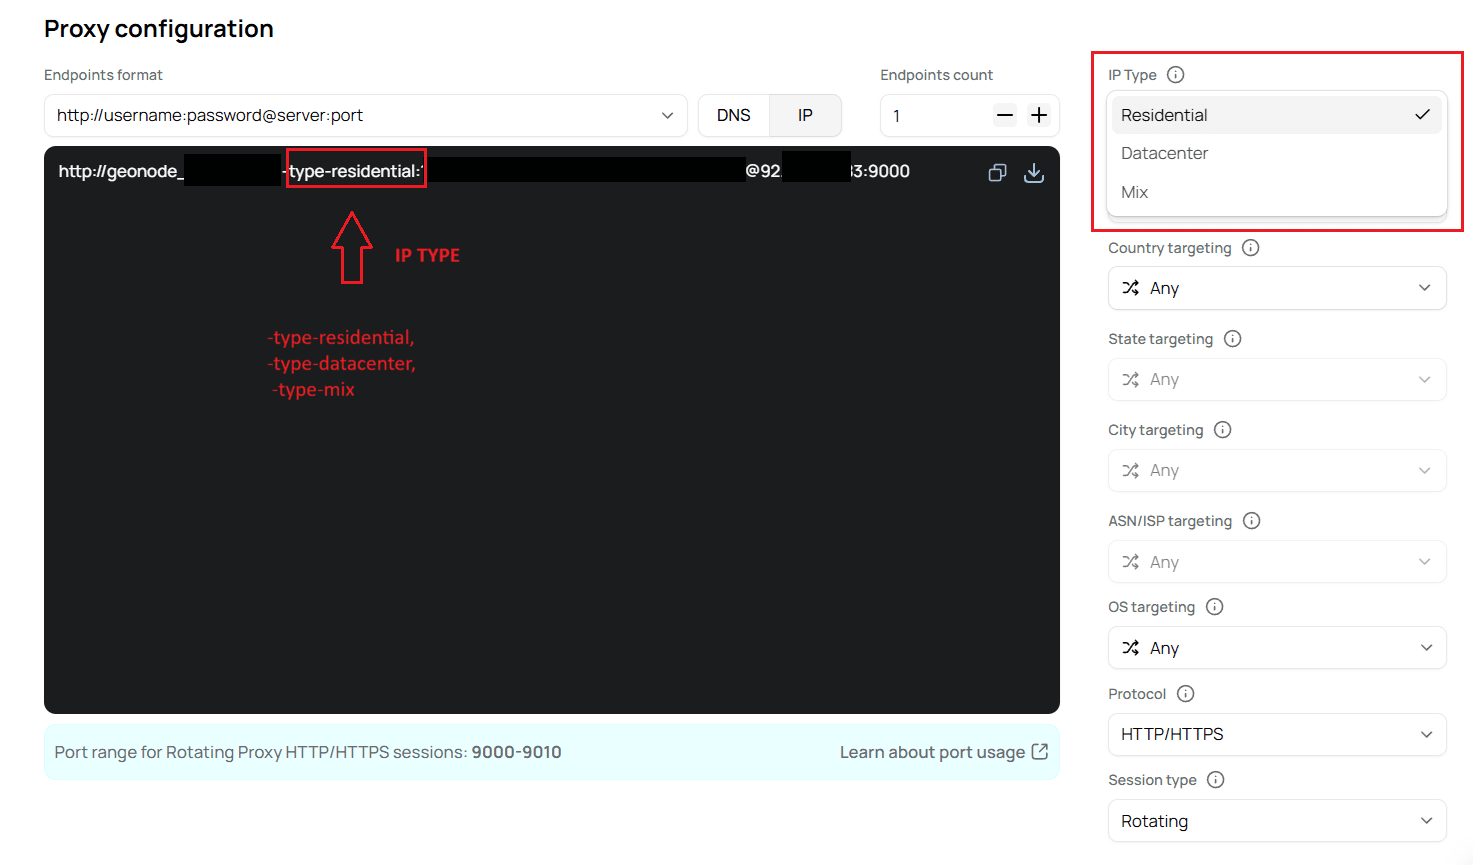Download the endpoints list
Image resolution: width=1473 pixels, height=865 pixels.
click(x=1034, y=173)
